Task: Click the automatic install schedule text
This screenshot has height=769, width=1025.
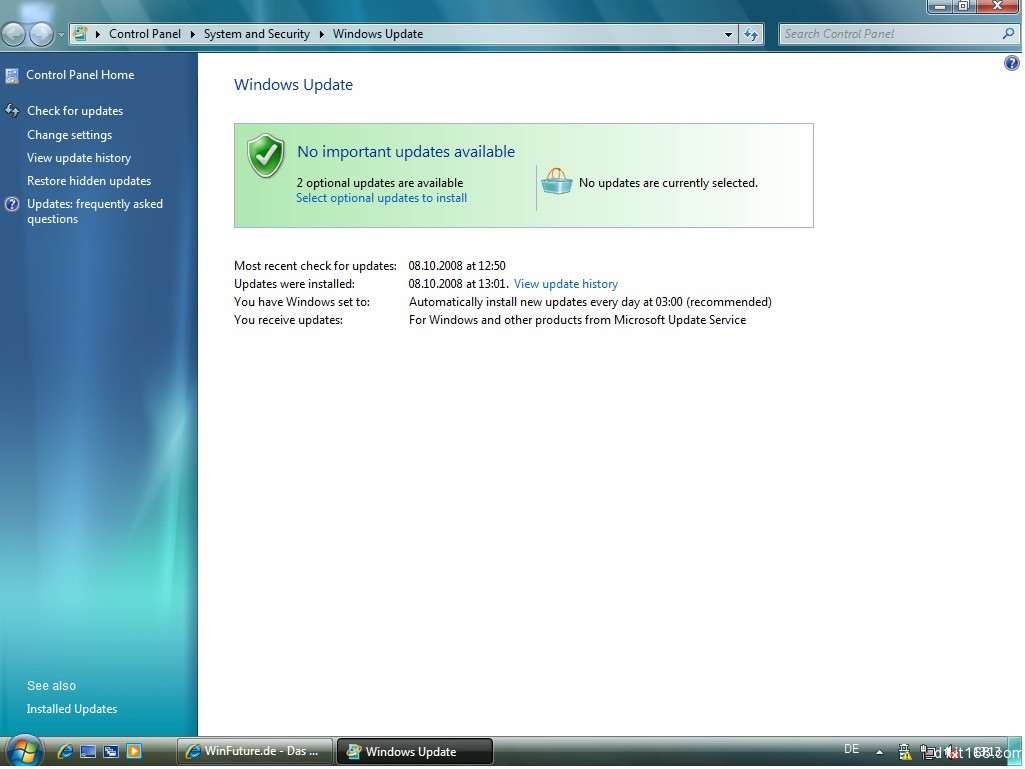Action: pos(590,302)
